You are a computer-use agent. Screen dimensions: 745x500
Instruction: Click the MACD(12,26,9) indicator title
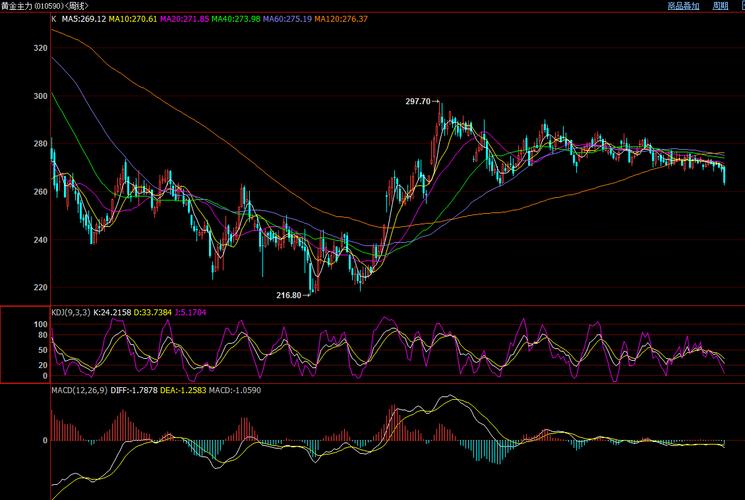click(79, 390)
